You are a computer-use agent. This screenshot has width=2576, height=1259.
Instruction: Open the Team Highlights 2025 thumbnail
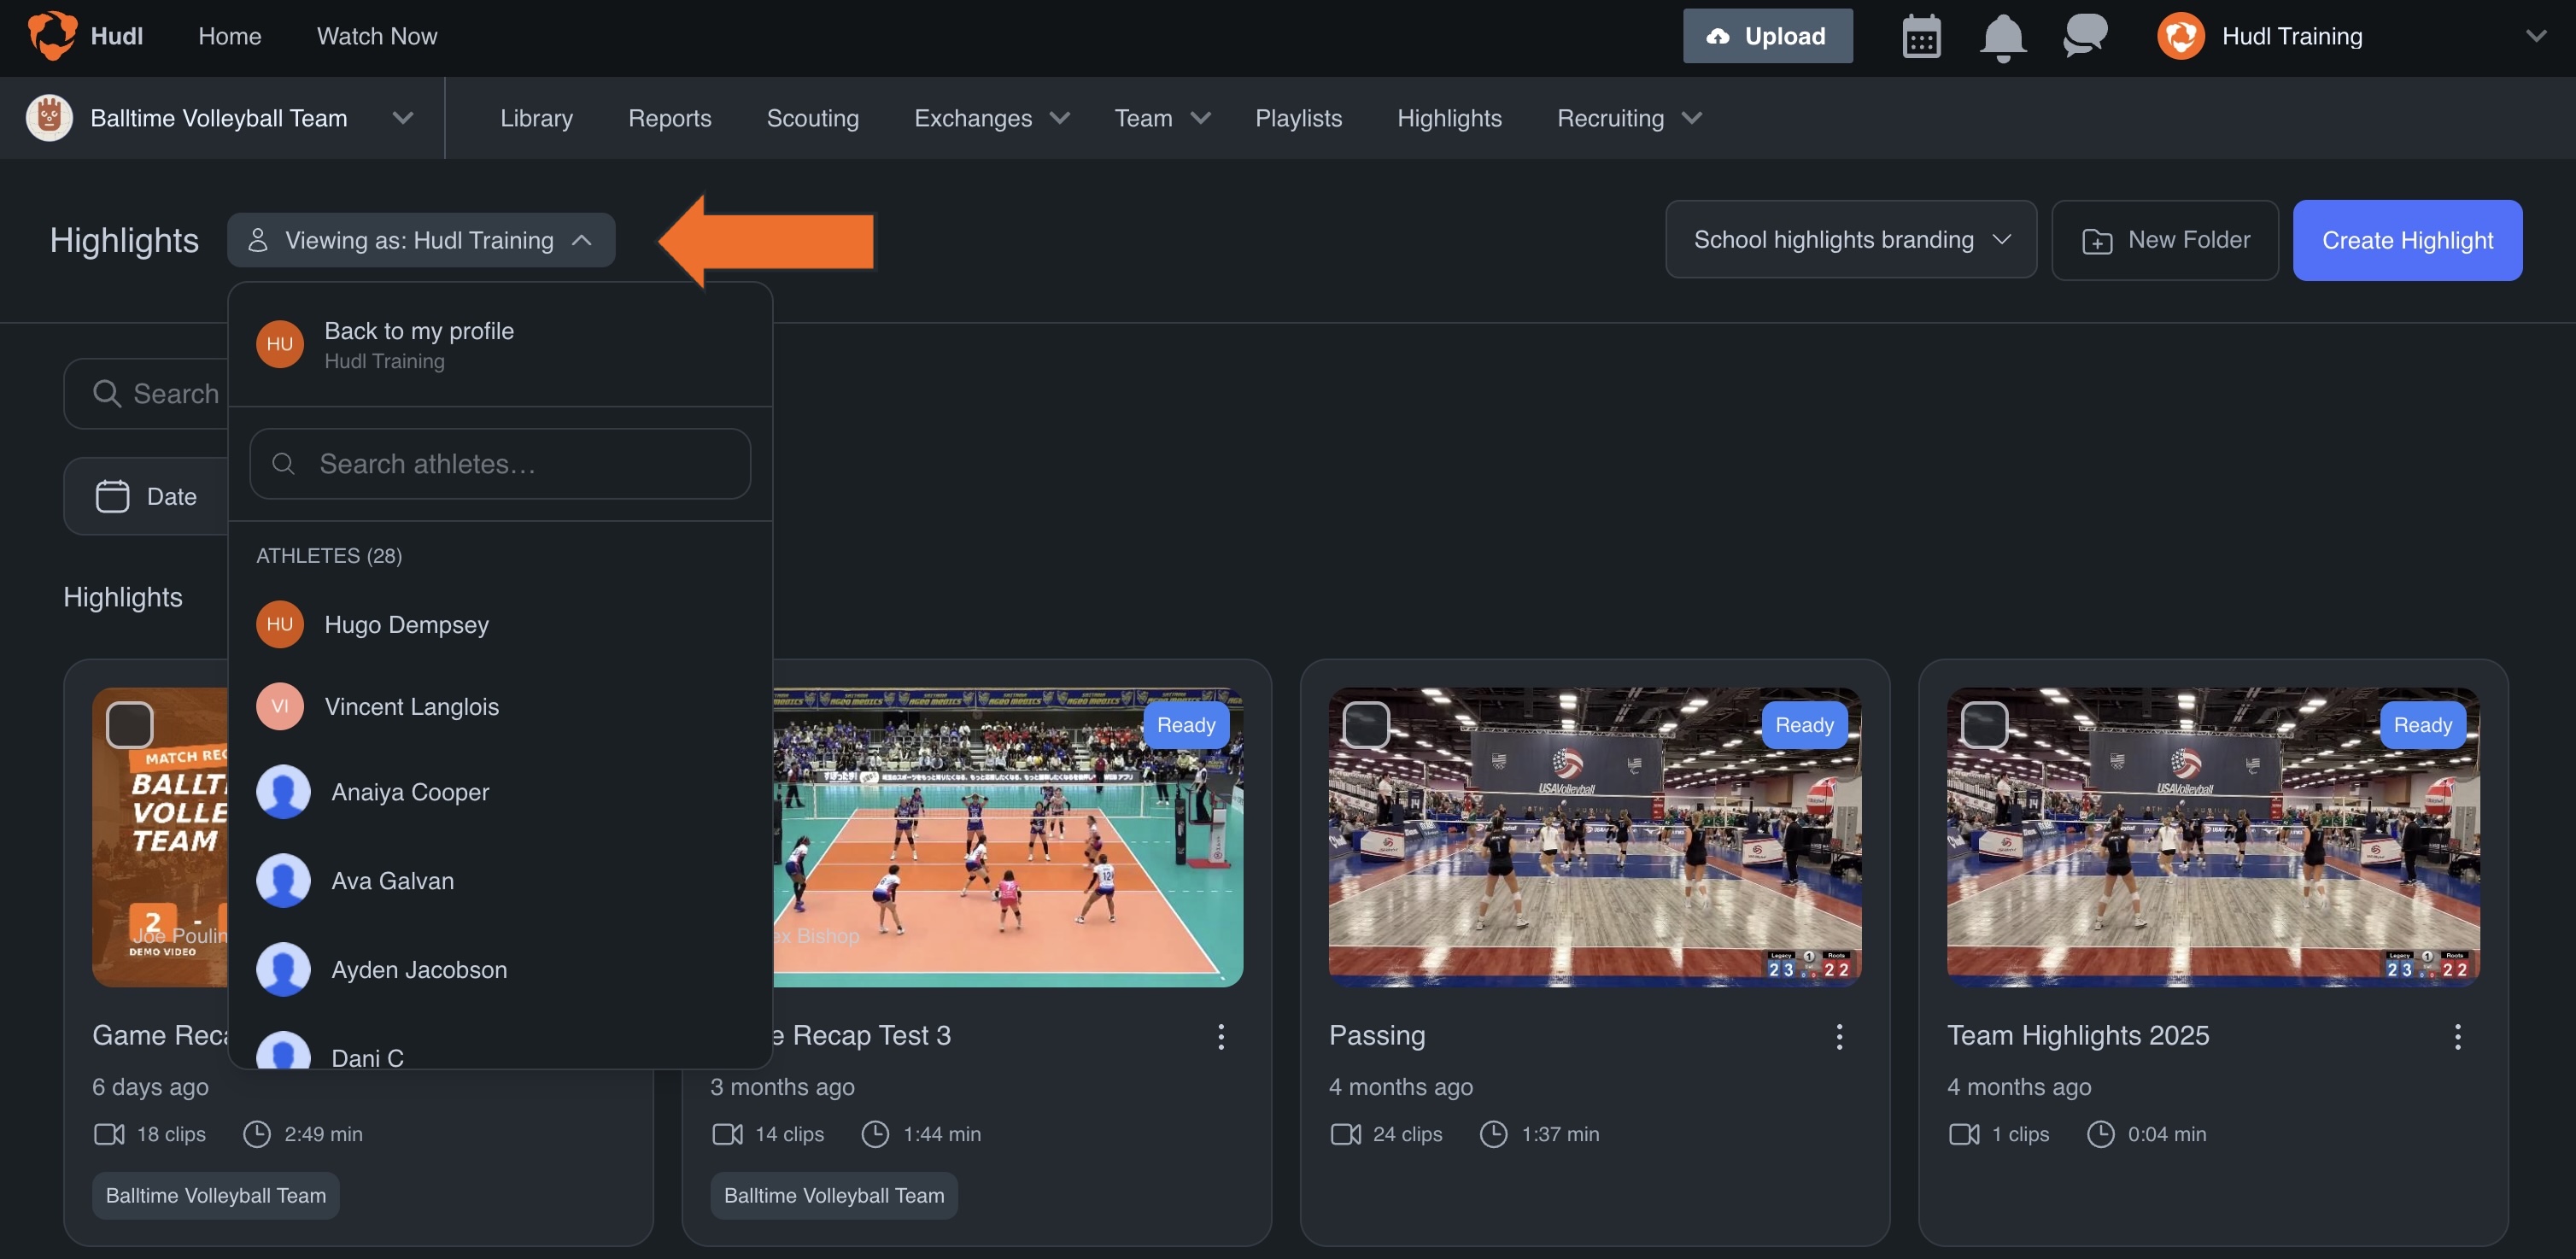(2212, 837)
